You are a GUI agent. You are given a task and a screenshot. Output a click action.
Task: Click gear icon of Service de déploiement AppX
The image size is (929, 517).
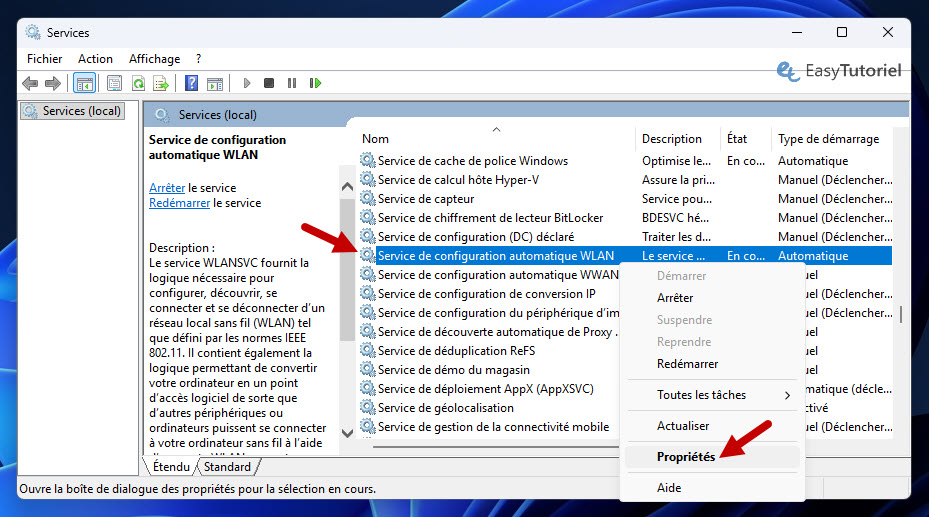[x=368, y=388]
